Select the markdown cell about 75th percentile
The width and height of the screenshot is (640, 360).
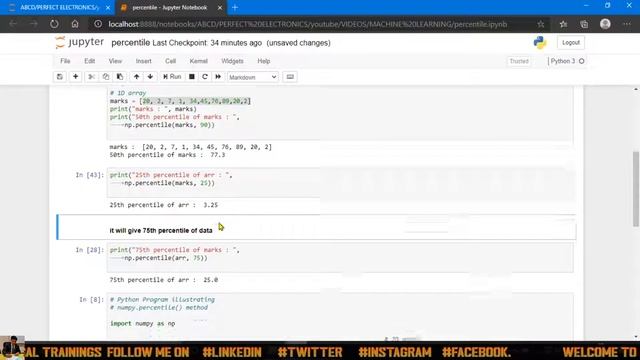(317, 227)
